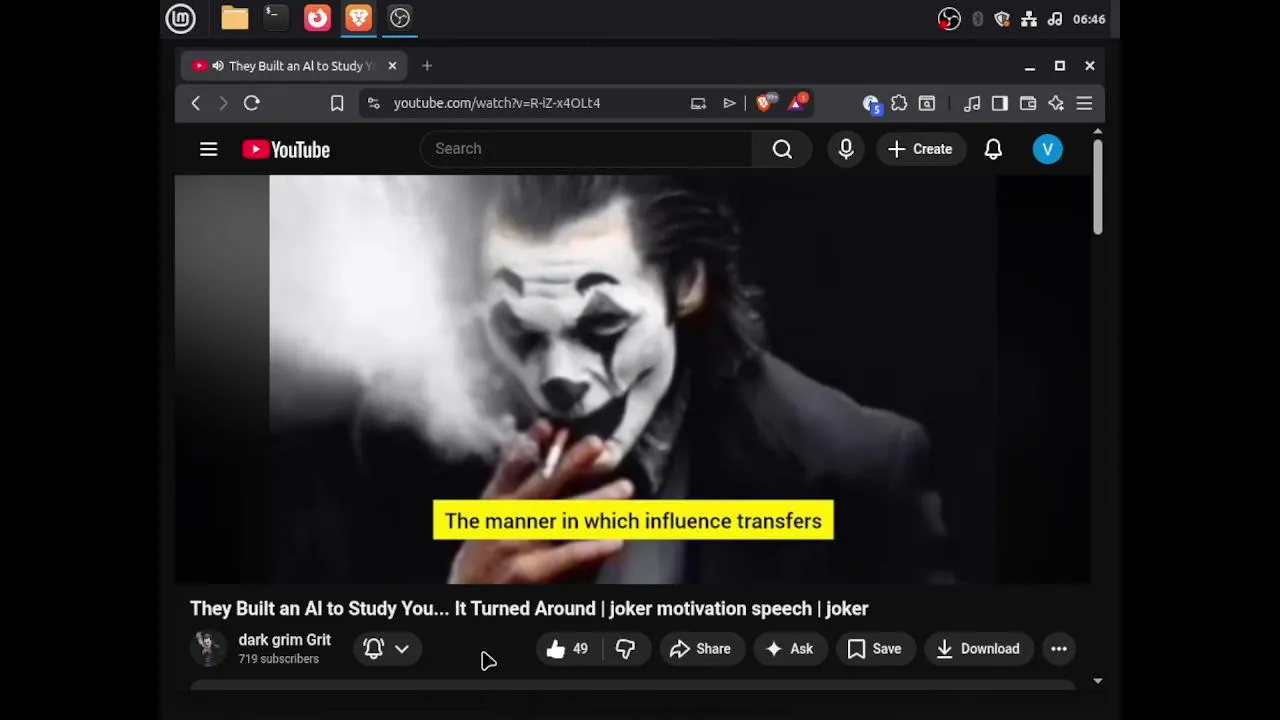The height and width of the screenshot is (720, 1280).
Task: Click the '719 subscribers' text
Action: (x=278, y=659)
